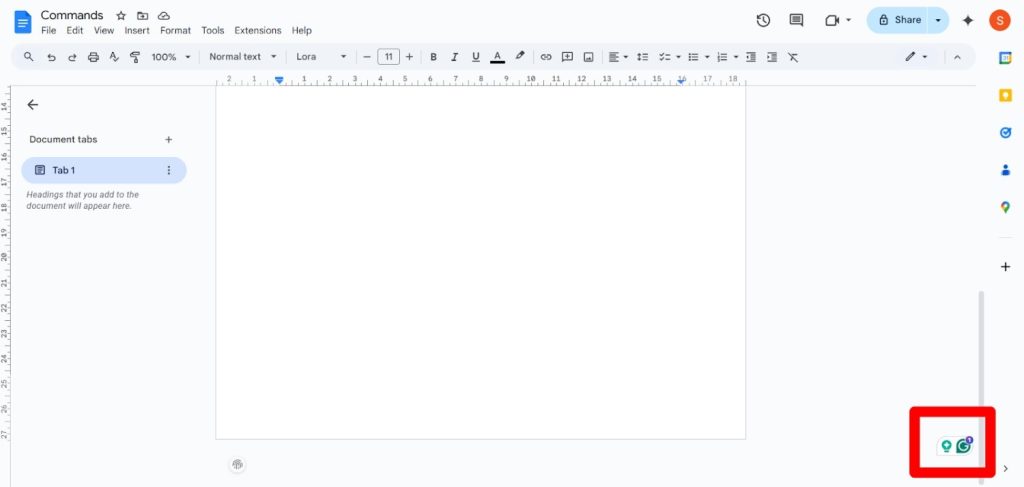Toggle italic formatting

455,57
